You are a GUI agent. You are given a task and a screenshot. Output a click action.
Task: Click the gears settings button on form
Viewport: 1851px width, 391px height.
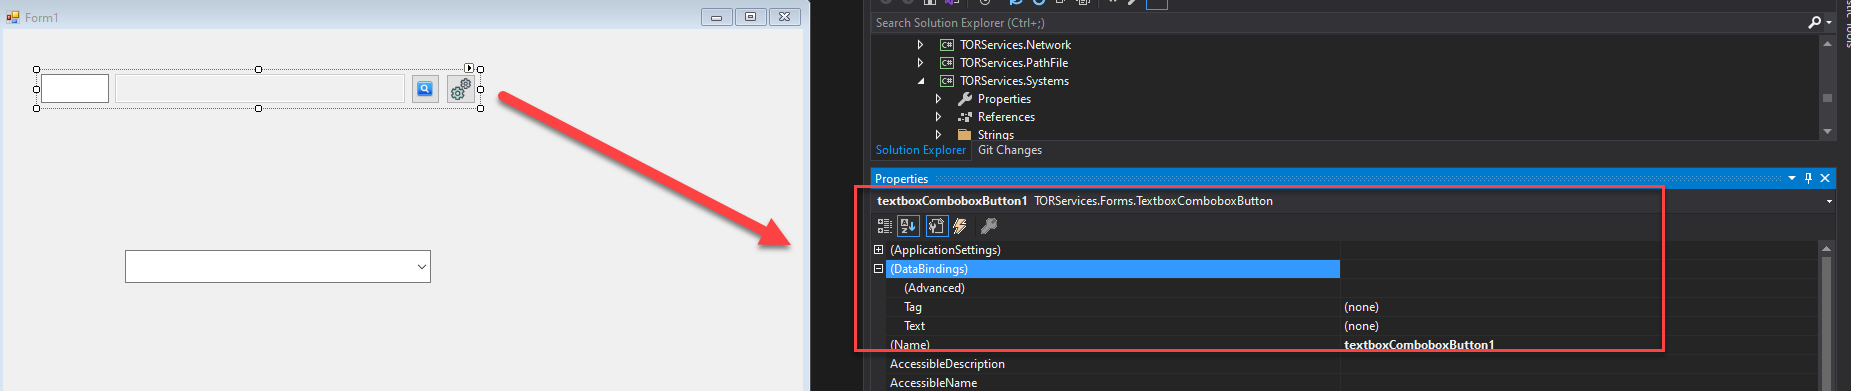pos(460,89)
